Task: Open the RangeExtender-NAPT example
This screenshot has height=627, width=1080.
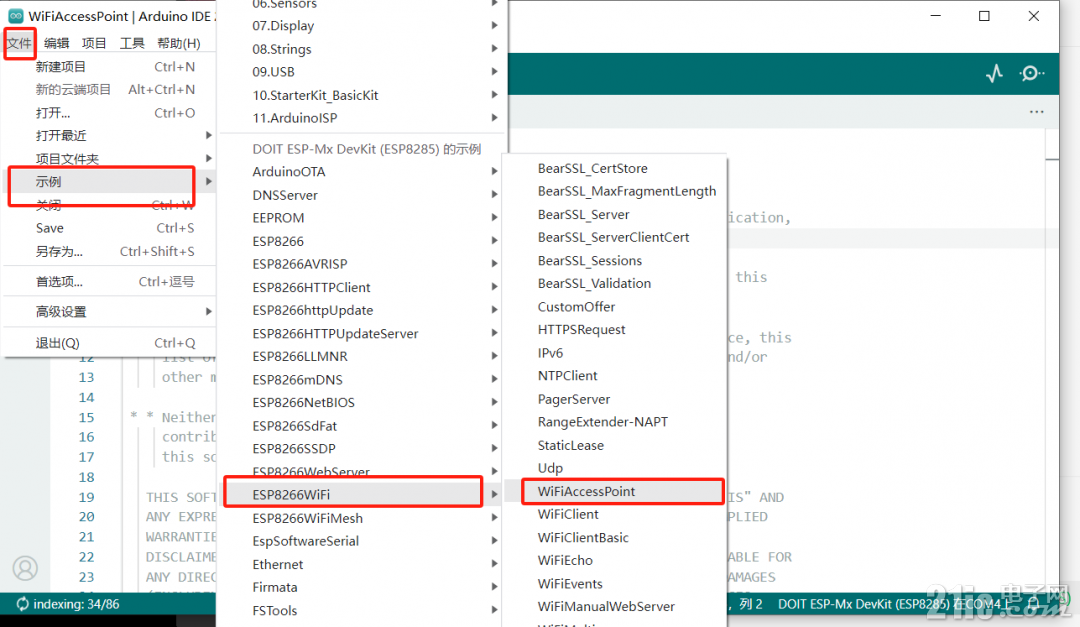Action: point(614,422)
